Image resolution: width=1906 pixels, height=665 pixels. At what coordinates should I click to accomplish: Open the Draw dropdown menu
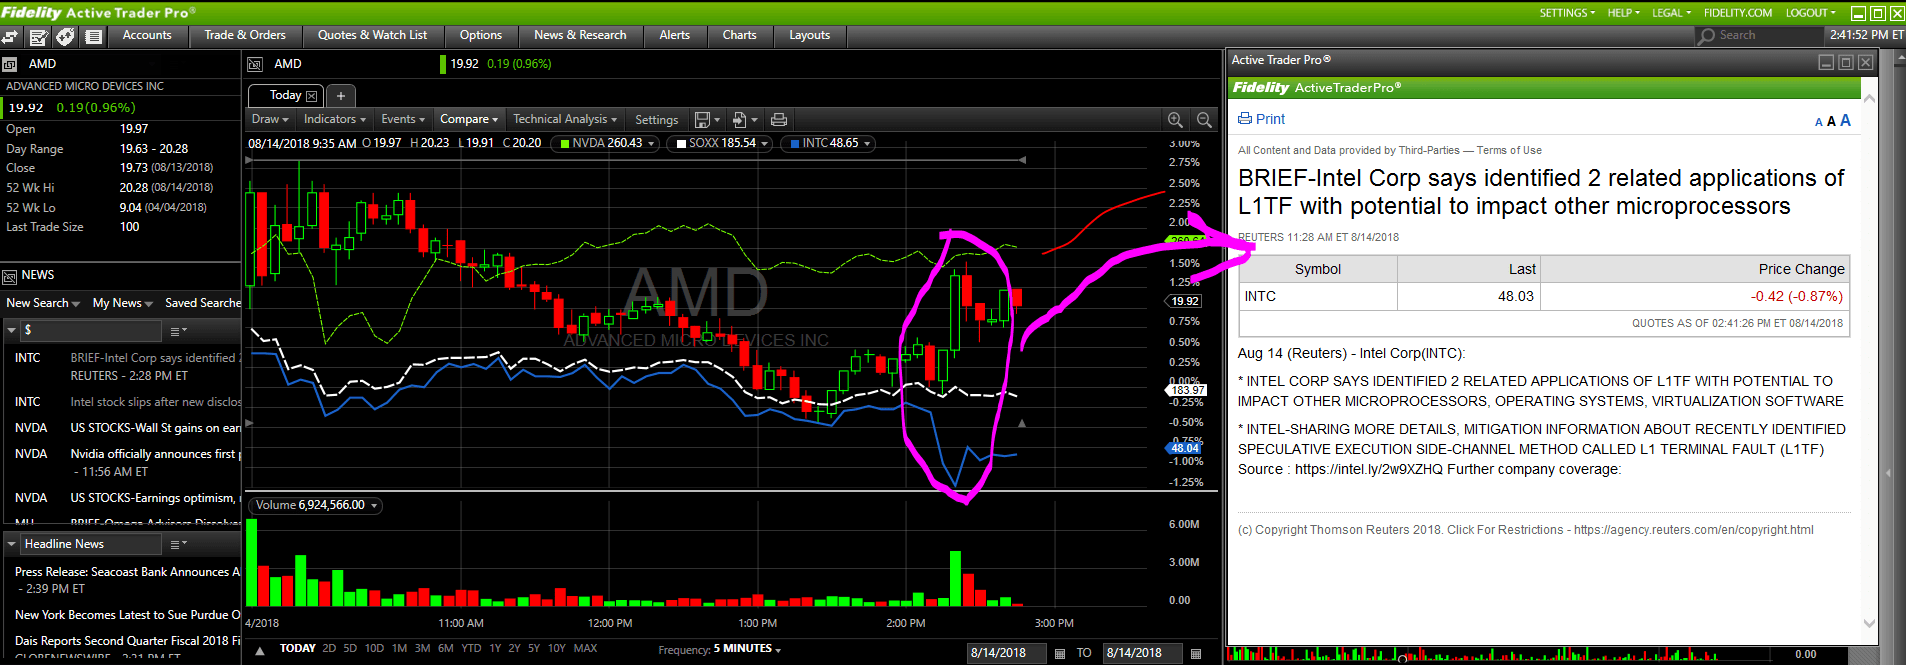point(270,119)
